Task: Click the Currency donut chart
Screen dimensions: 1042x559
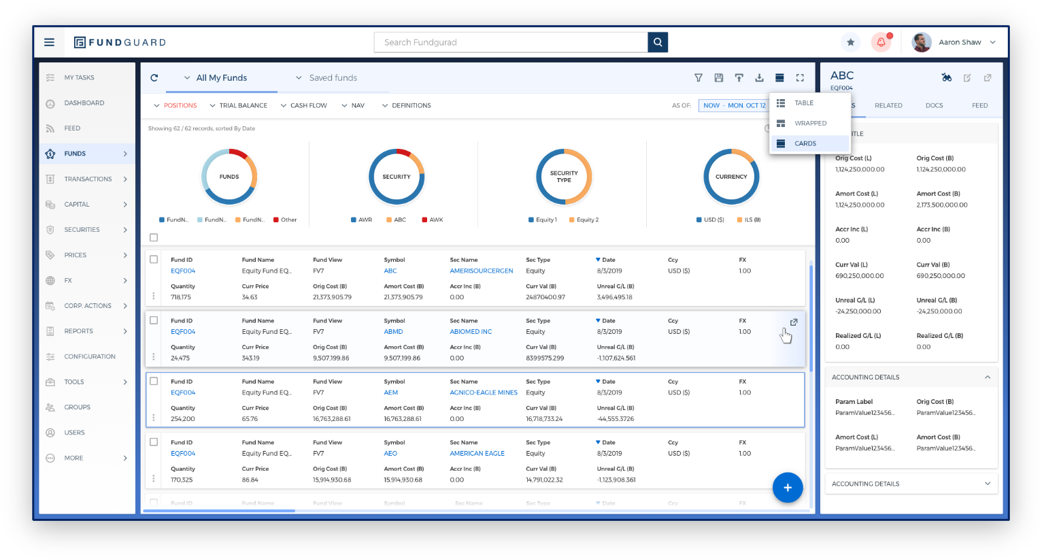Action: (x=731, y=177)
